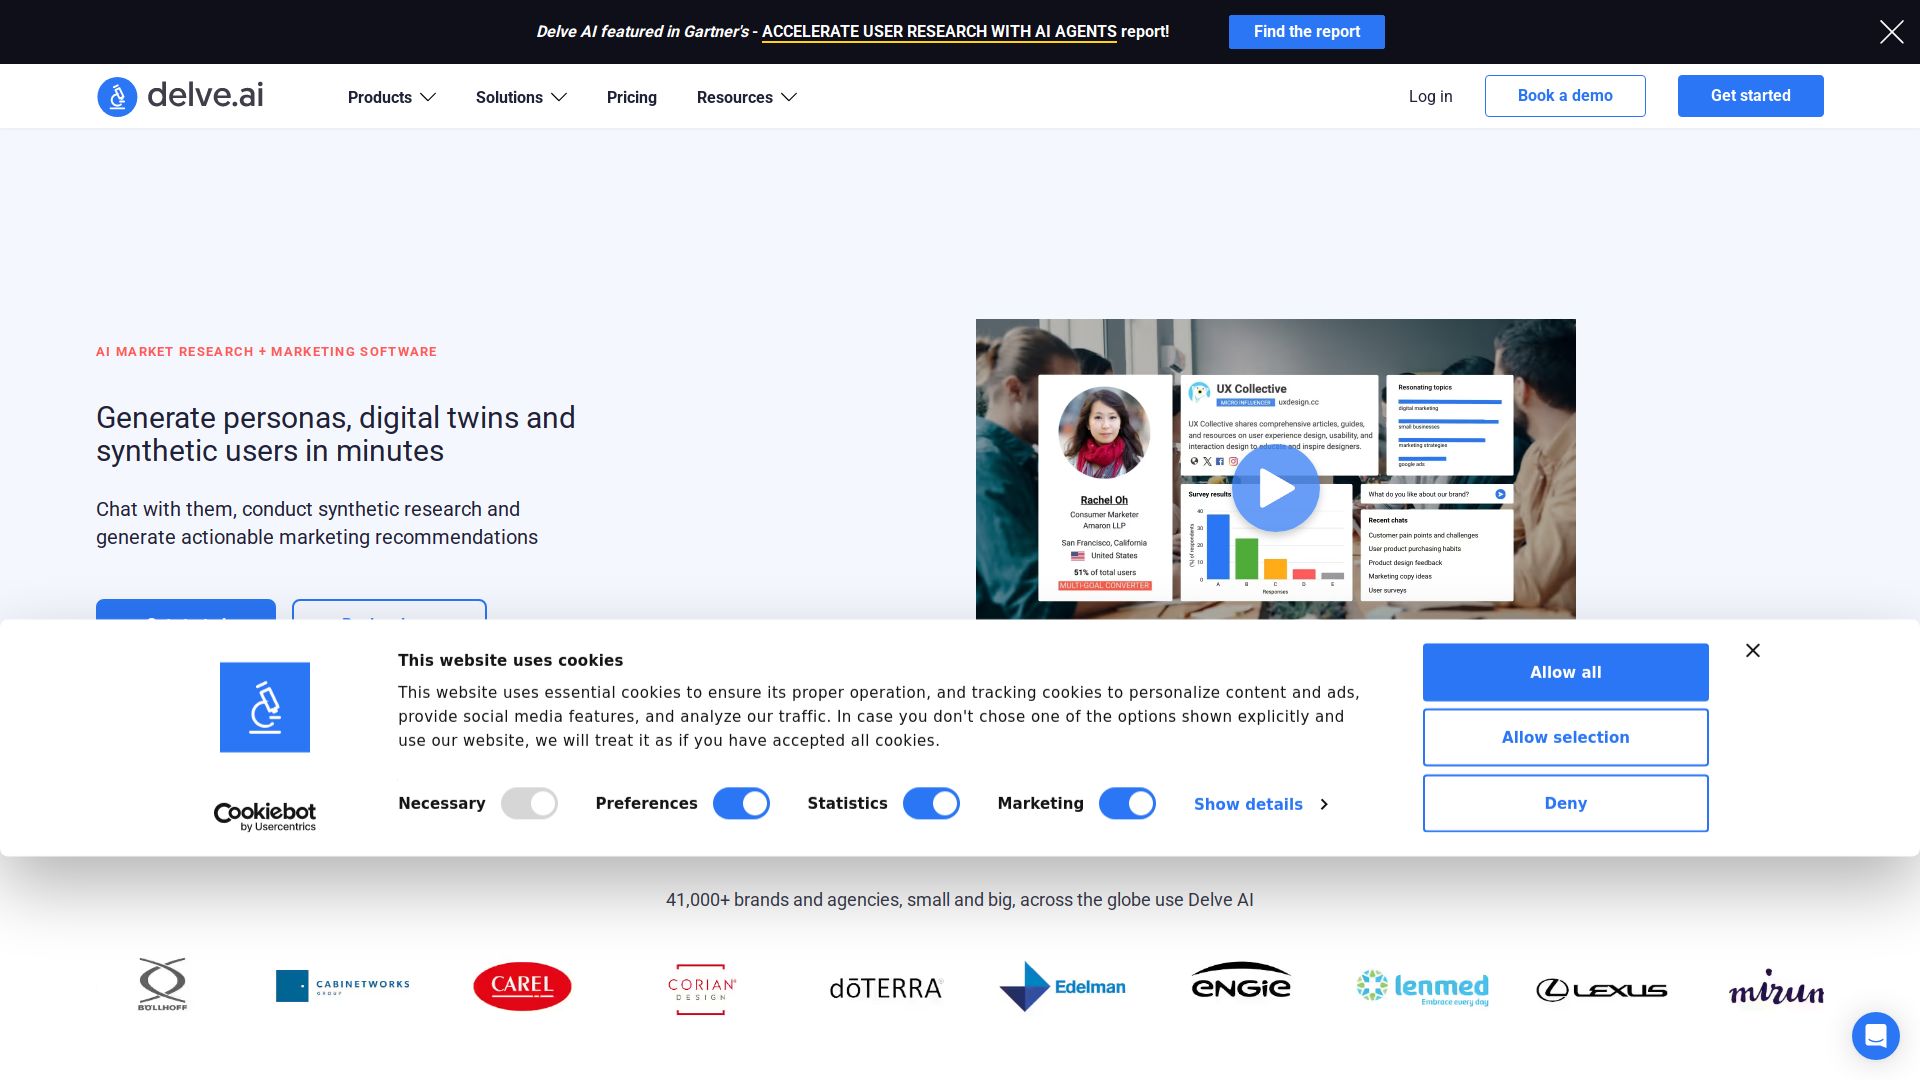Open the Resources menu
The width and height of the screenshot is (1920, 1080).
point(746,97)
